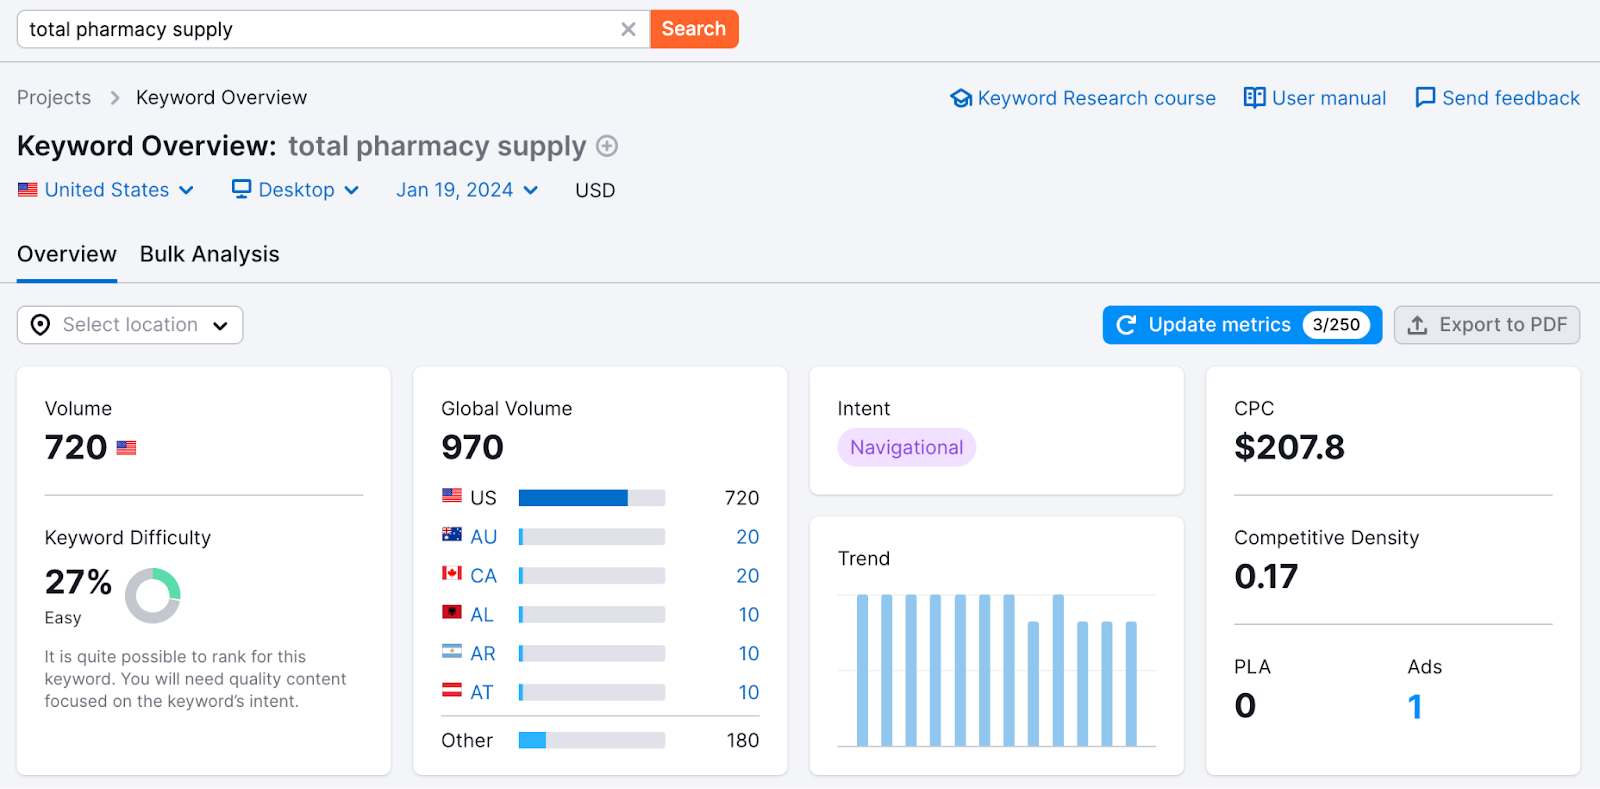Image resolution: width=1600 pixels, height=789 pixels.
Task: Click the Navigational intent badge
Action: (906, 447)
